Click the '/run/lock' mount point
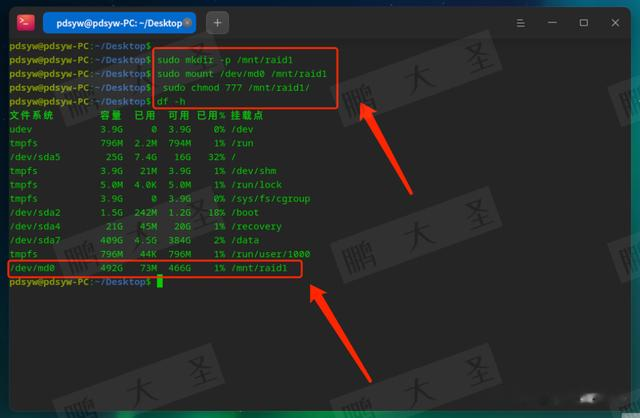 click(x=256, y=185)
